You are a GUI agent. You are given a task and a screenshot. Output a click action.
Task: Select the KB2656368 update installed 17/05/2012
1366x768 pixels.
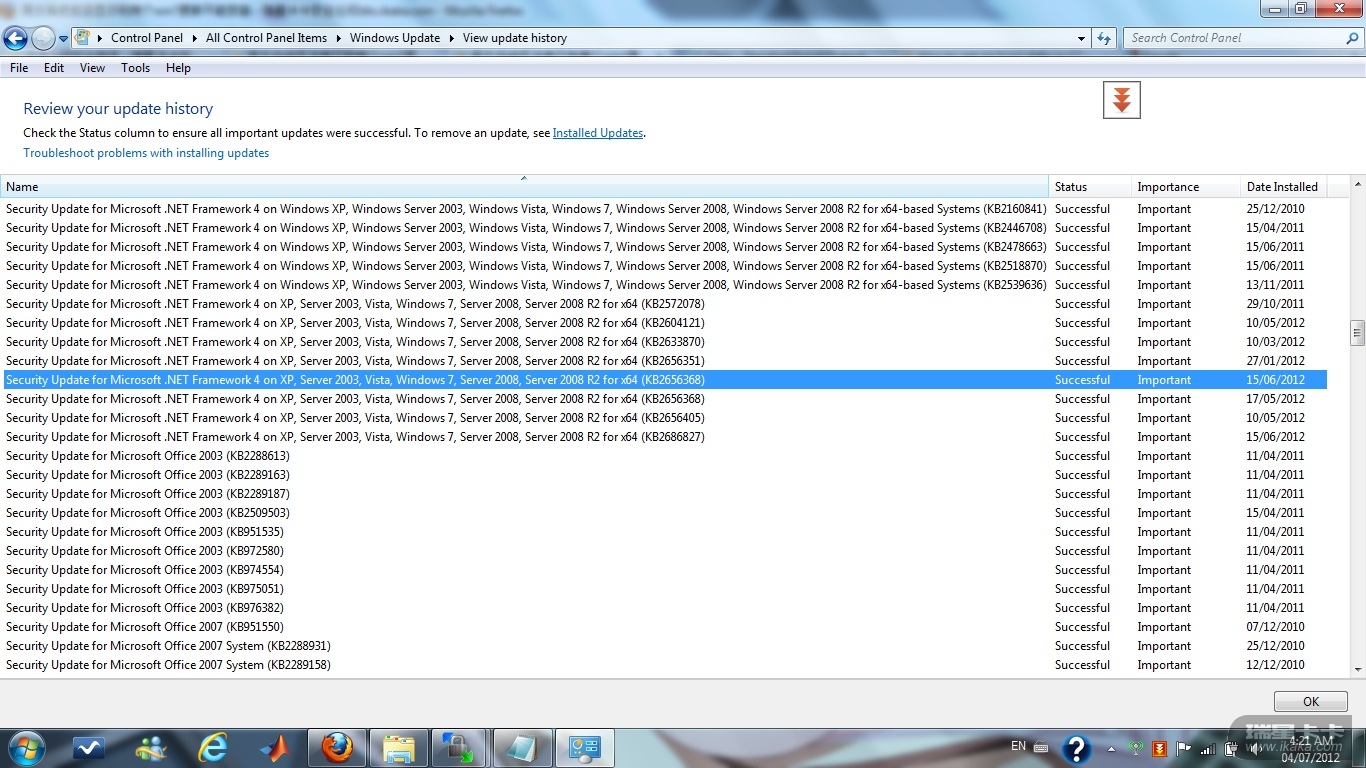tap(665, 399)
